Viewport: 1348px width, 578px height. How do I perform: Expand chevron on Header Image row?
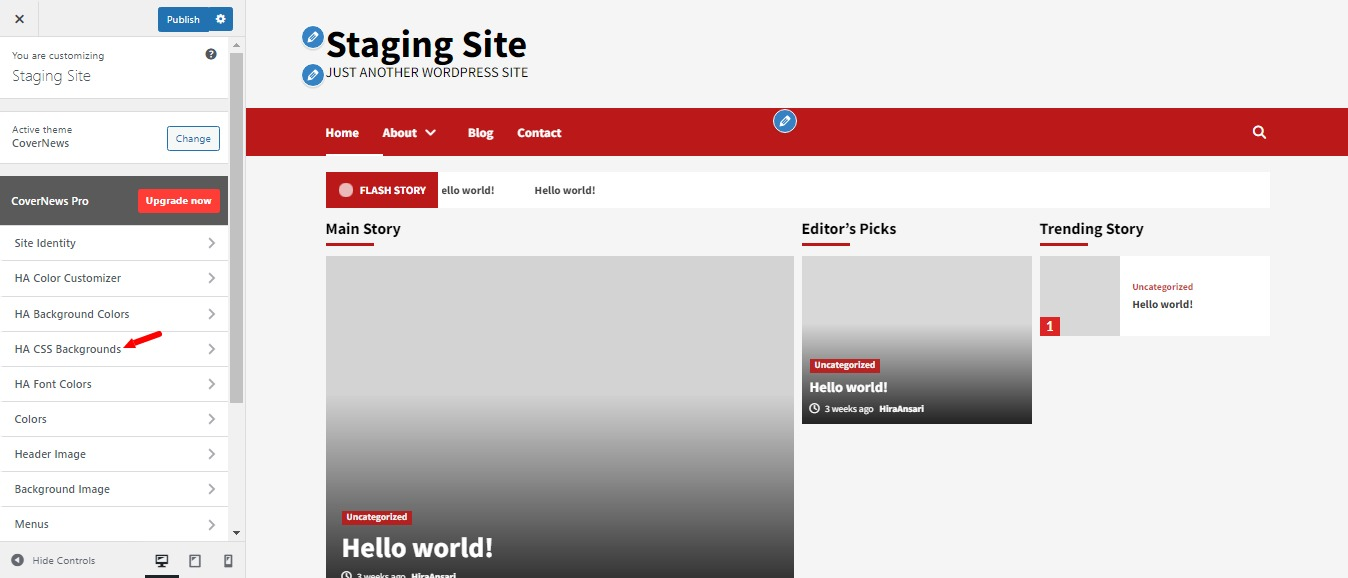click(x=211, y=454)
